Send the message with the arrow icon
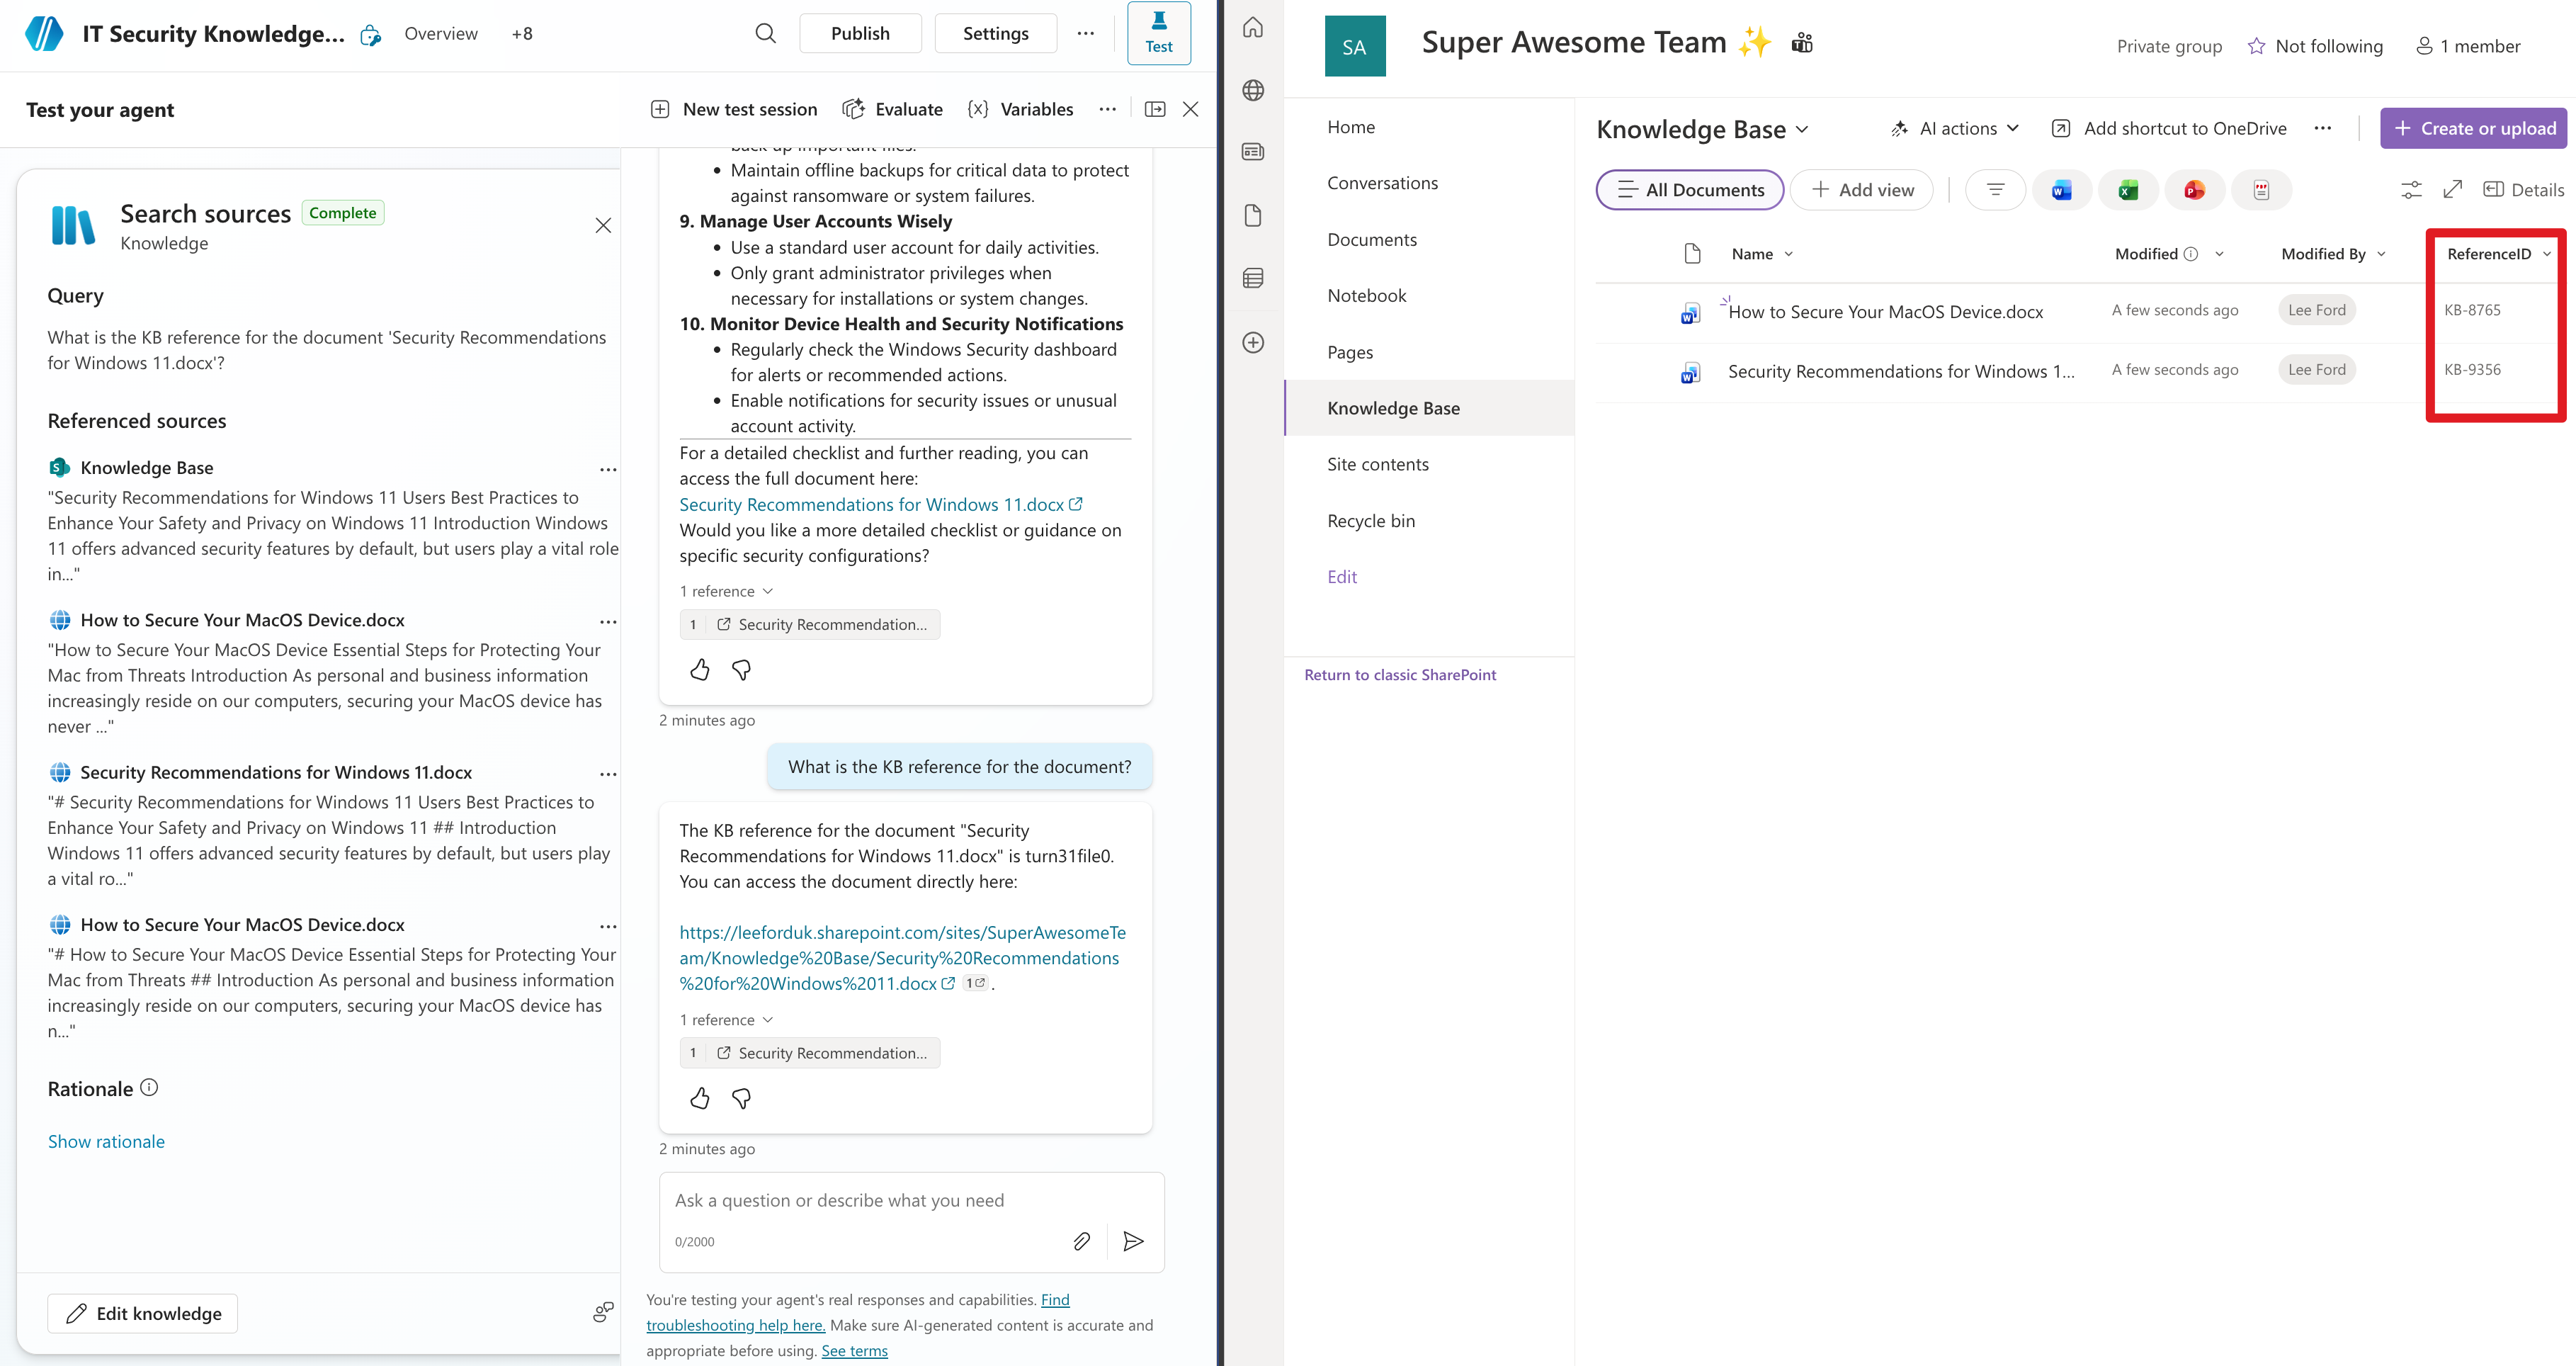The image size is (2576, 1366). pos(1133,1241)
